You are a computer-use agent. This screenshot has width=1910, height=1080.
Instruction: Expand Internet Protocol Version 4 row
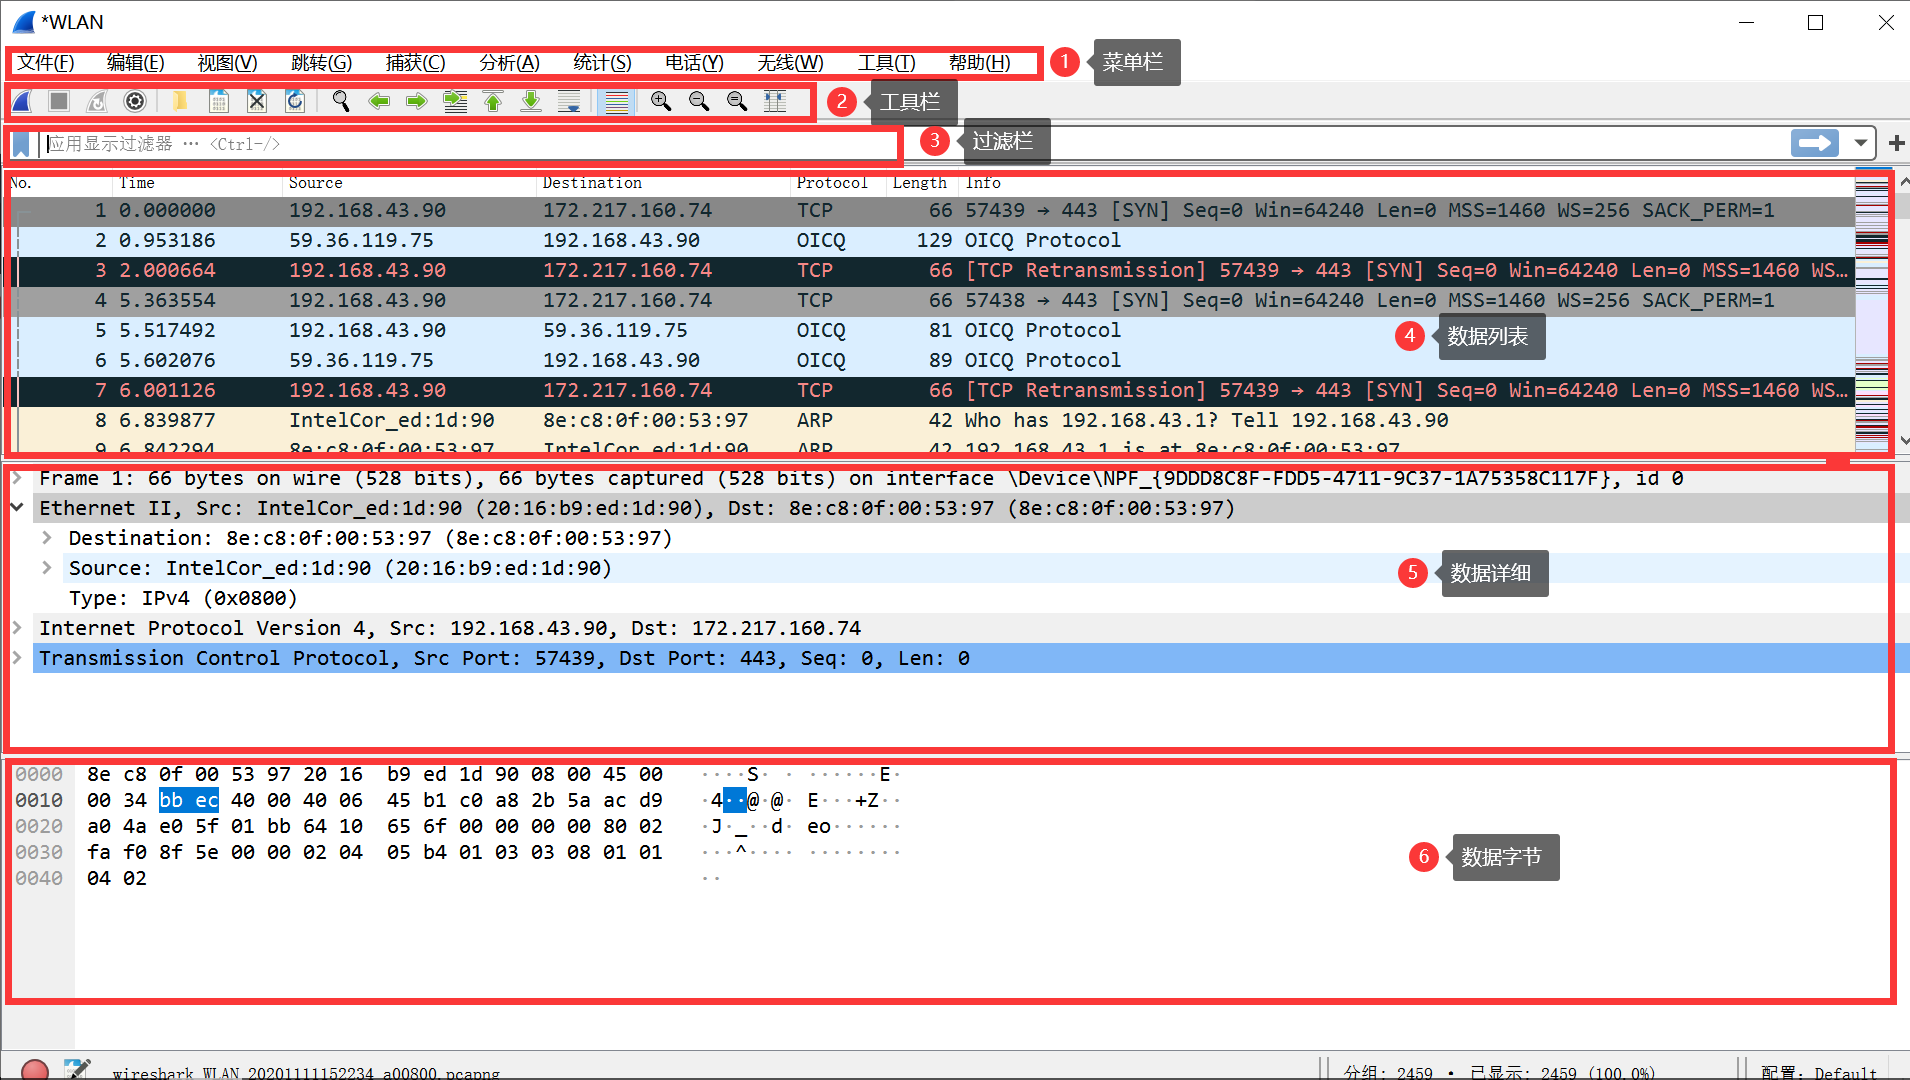tap(17, 628)
